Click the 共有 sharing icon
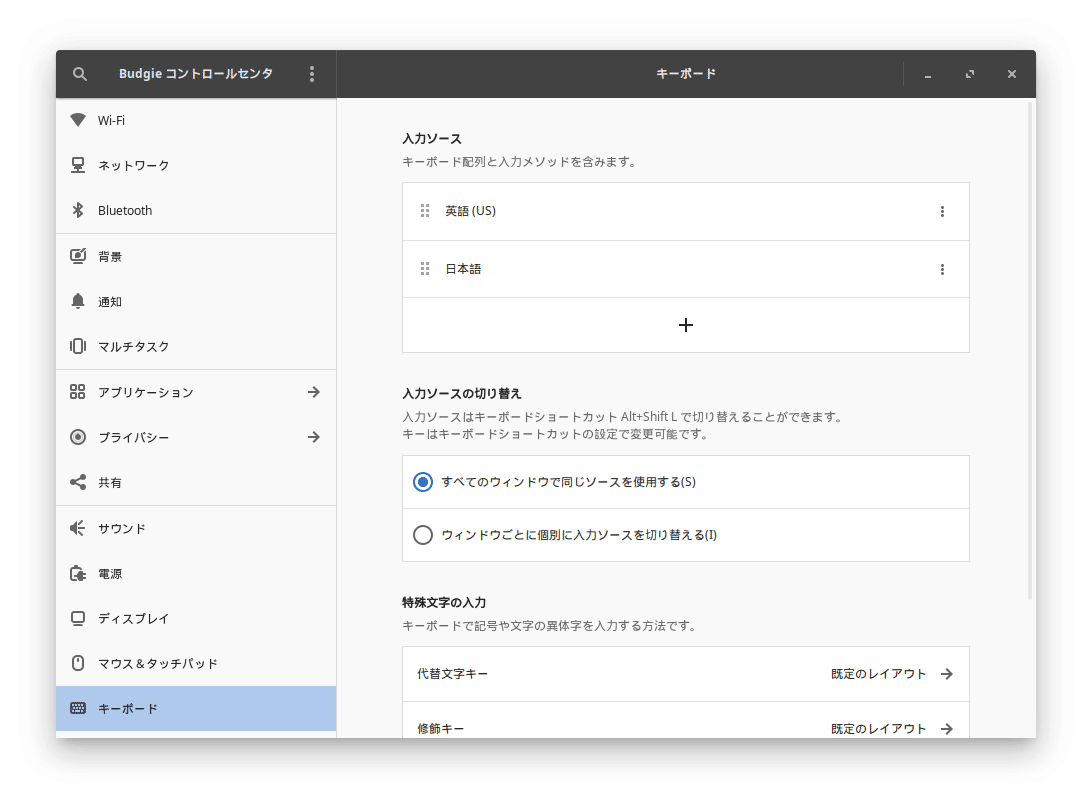 click(x=78, y=483)
